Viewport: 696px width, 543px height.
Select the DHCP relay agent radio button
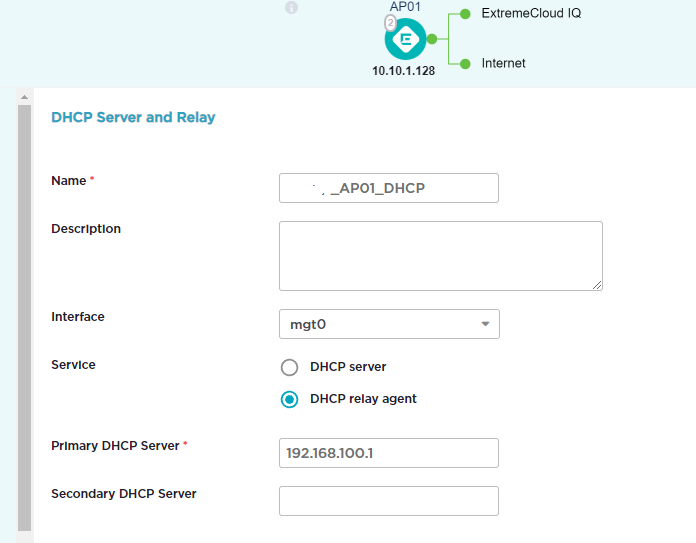tap(290, 399)
